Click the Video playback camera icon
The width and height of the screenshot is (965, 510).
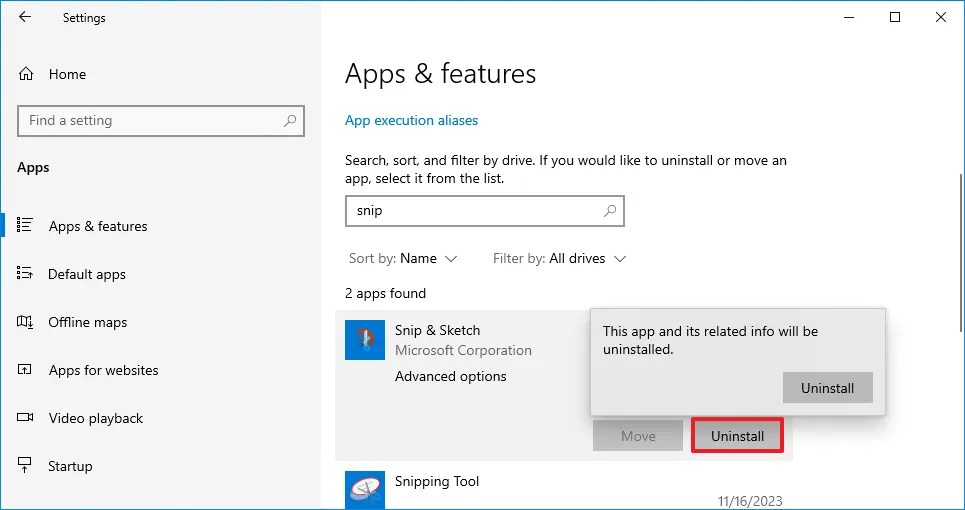coord(25,418)
